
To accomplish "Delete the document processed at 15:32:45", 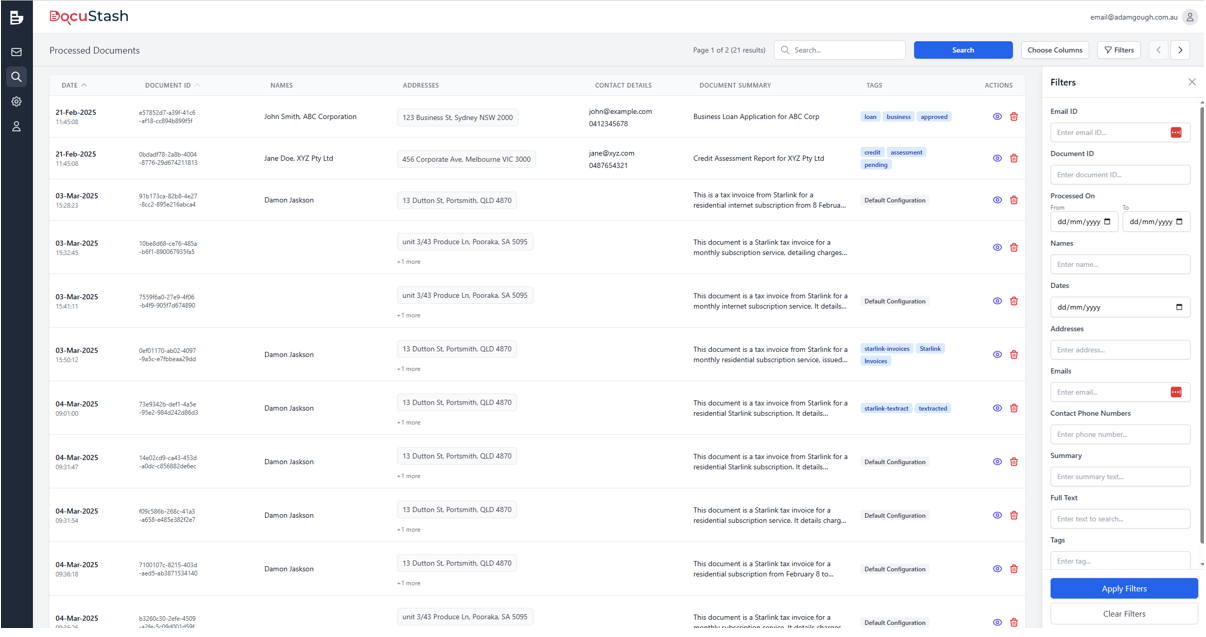I will (x=1014, y=247).
